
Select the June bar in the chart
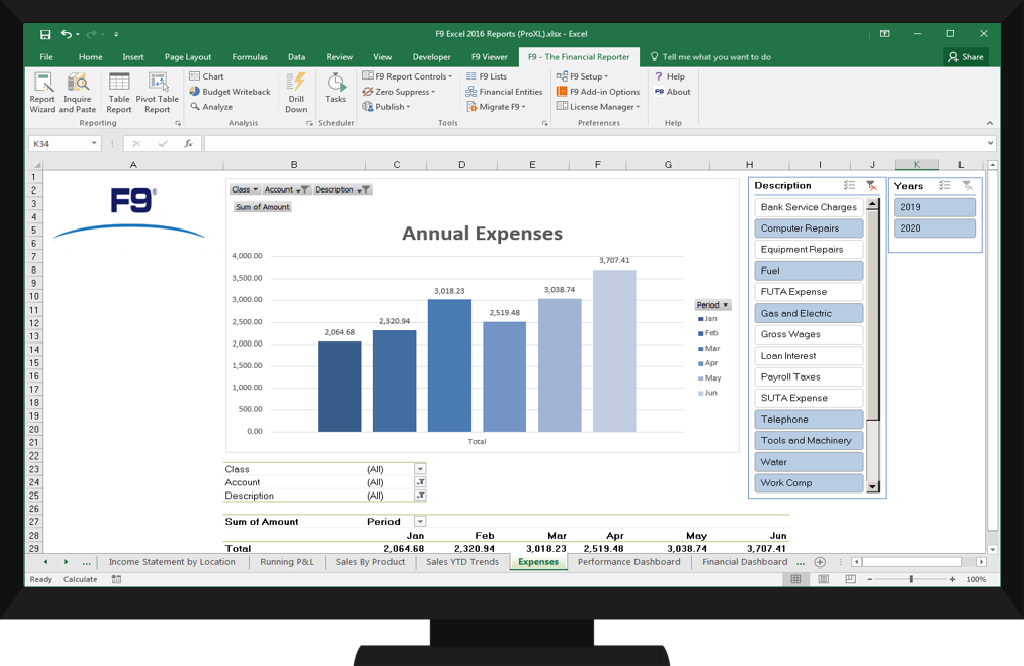tap(615, 351)
